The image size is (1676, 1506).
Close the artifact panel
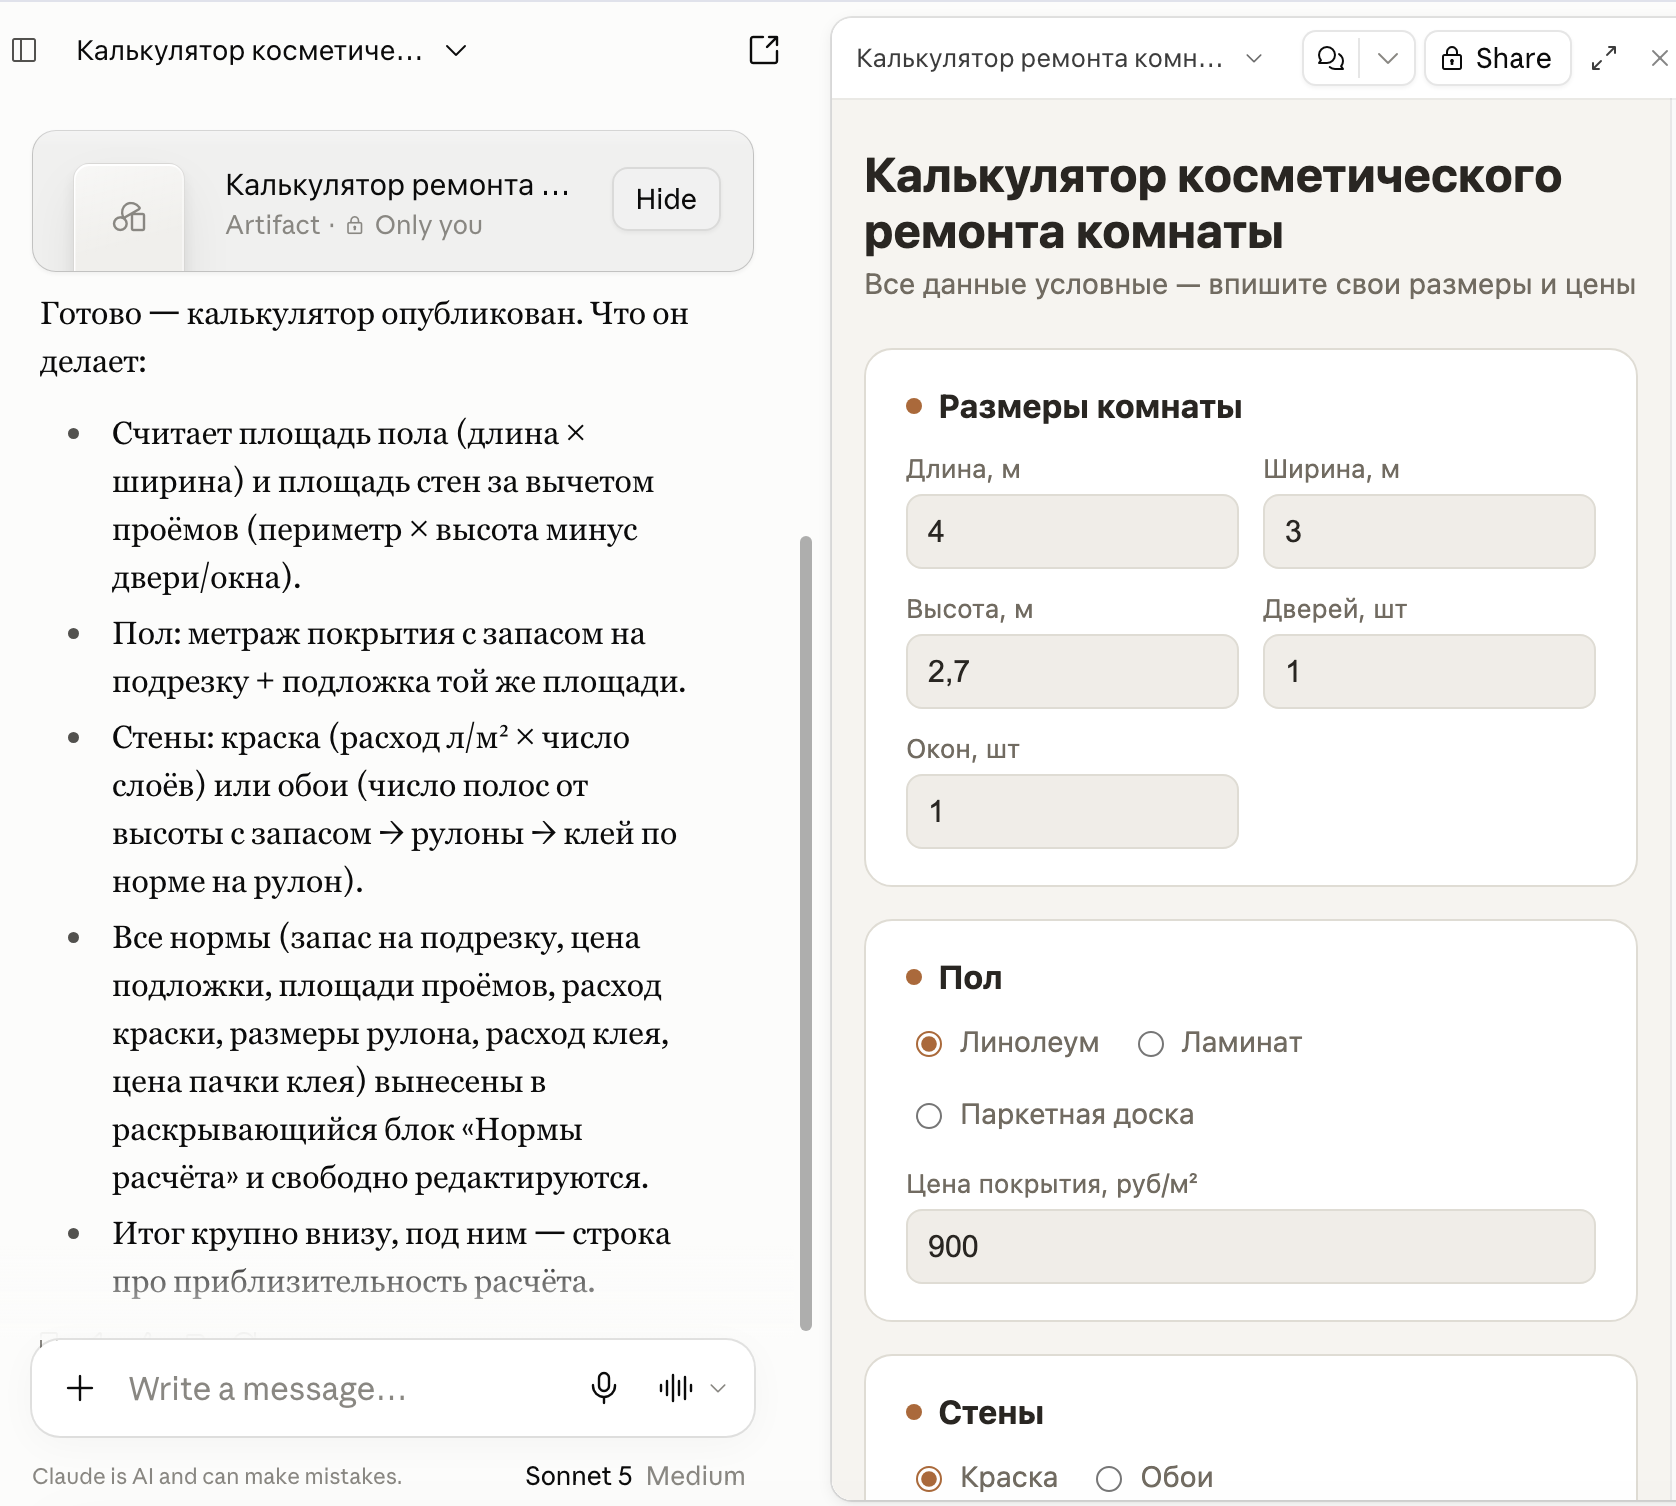1659,58
